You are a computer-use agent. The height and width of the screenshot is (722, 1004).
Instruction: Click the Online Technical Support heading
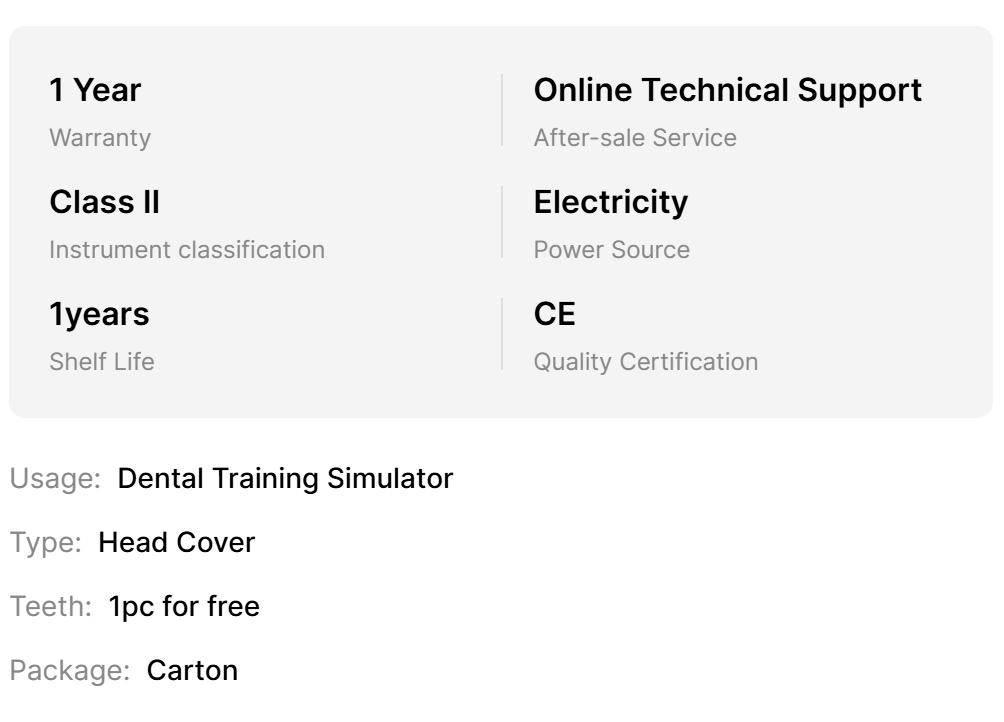pos(727,90)
